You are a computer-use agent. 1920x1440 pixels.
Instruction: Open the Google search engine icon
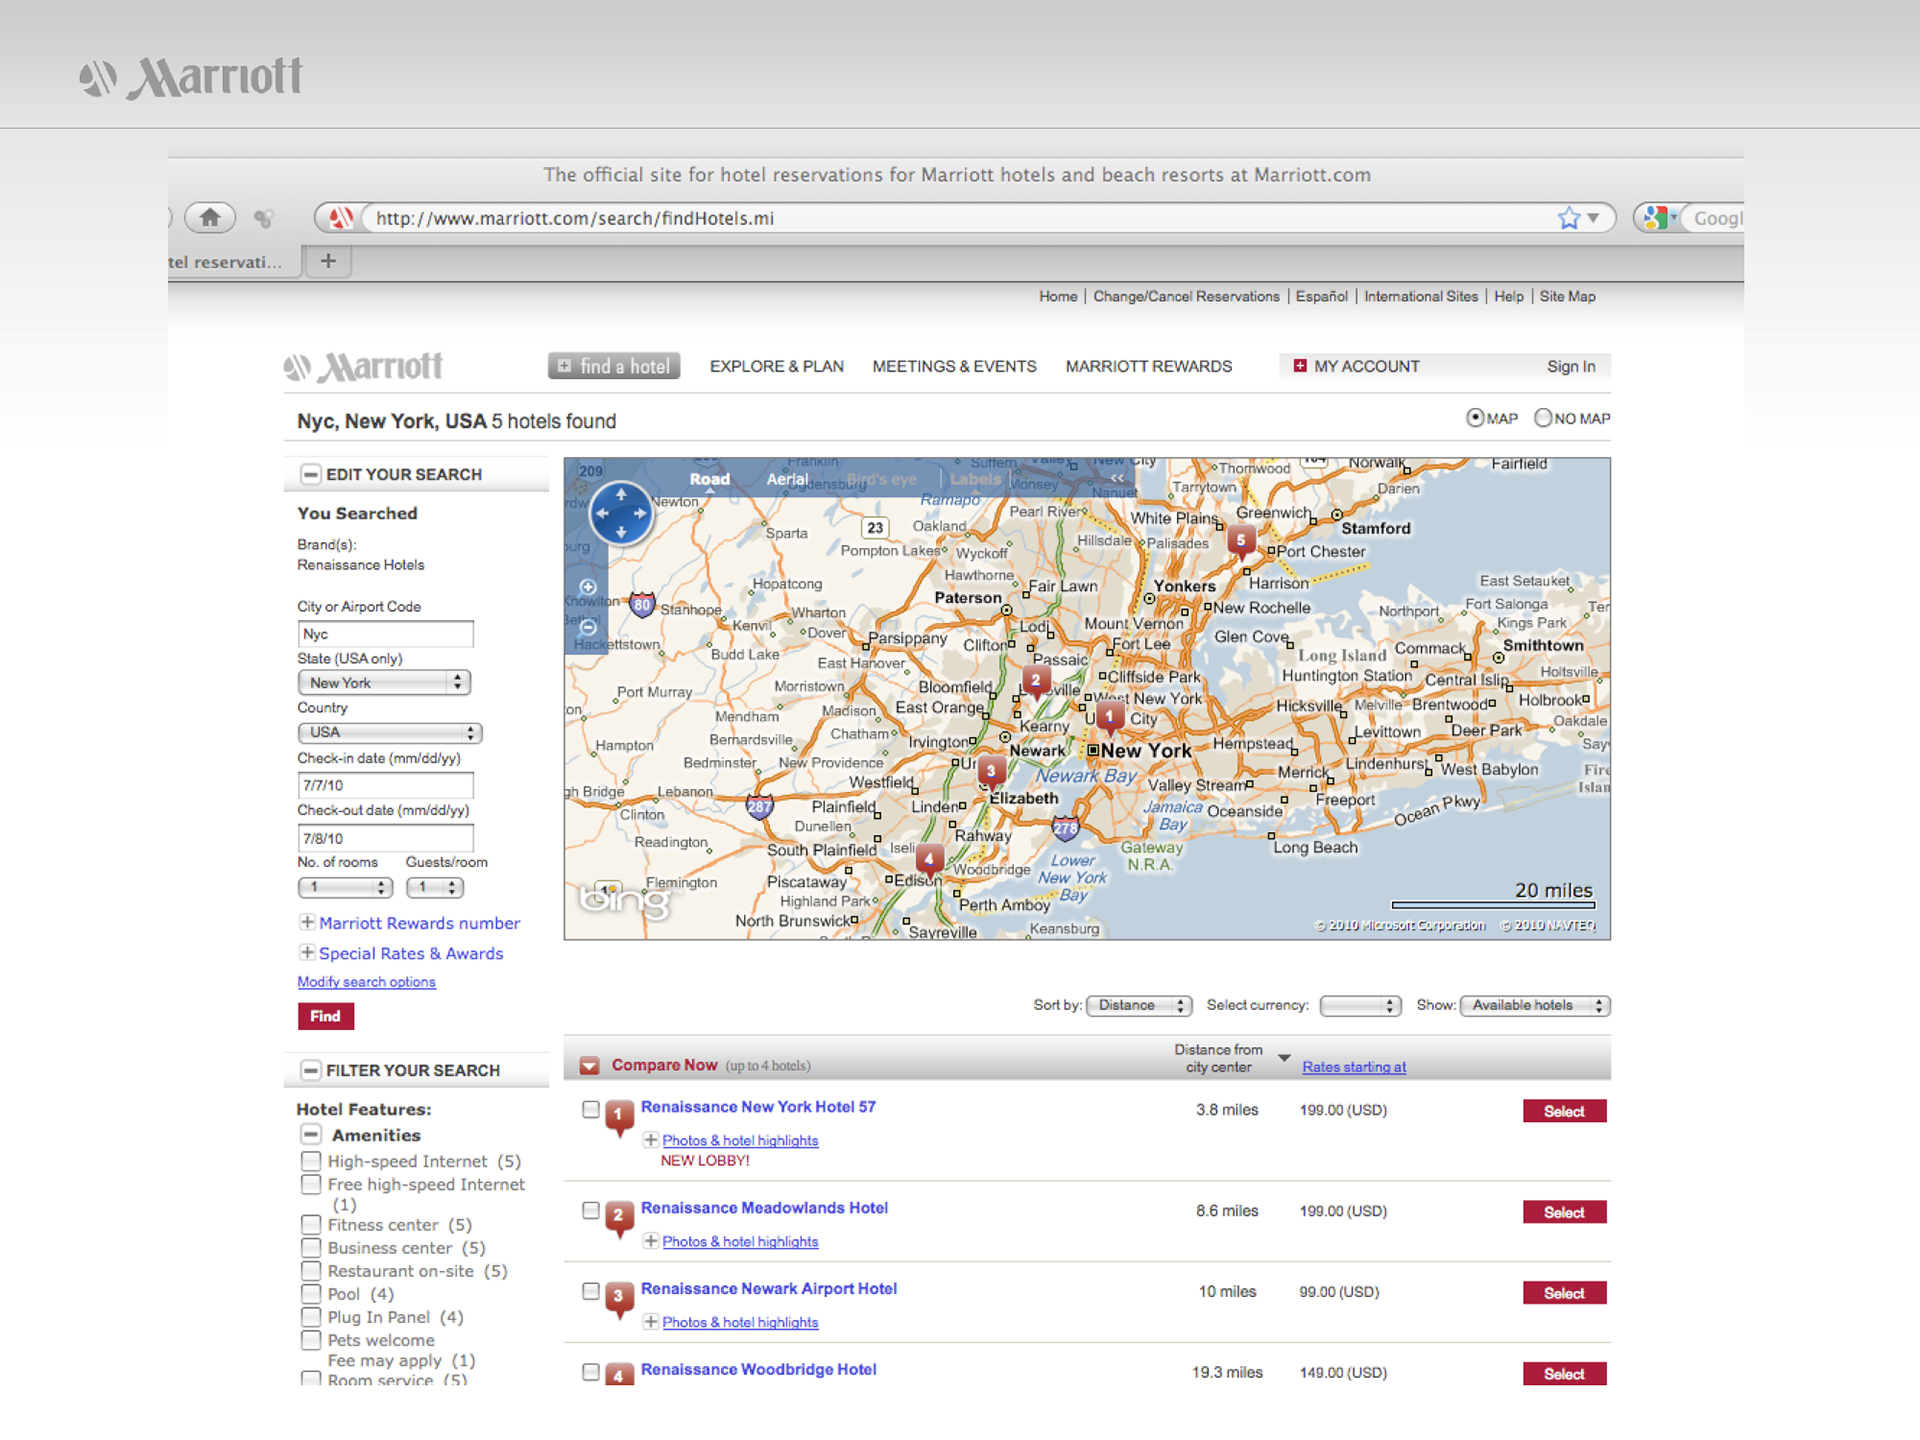(x=1658, y=218)
